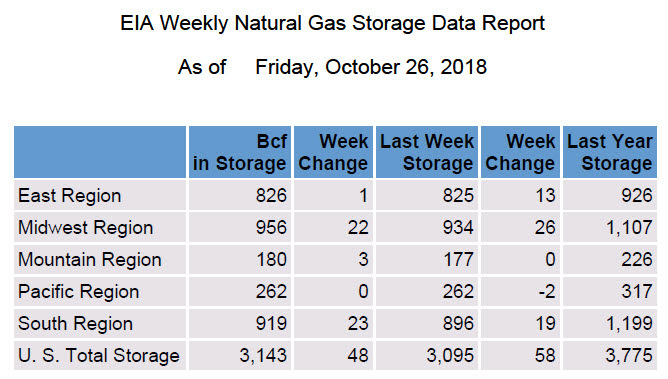Select the Last Week Storage column header

426,152
